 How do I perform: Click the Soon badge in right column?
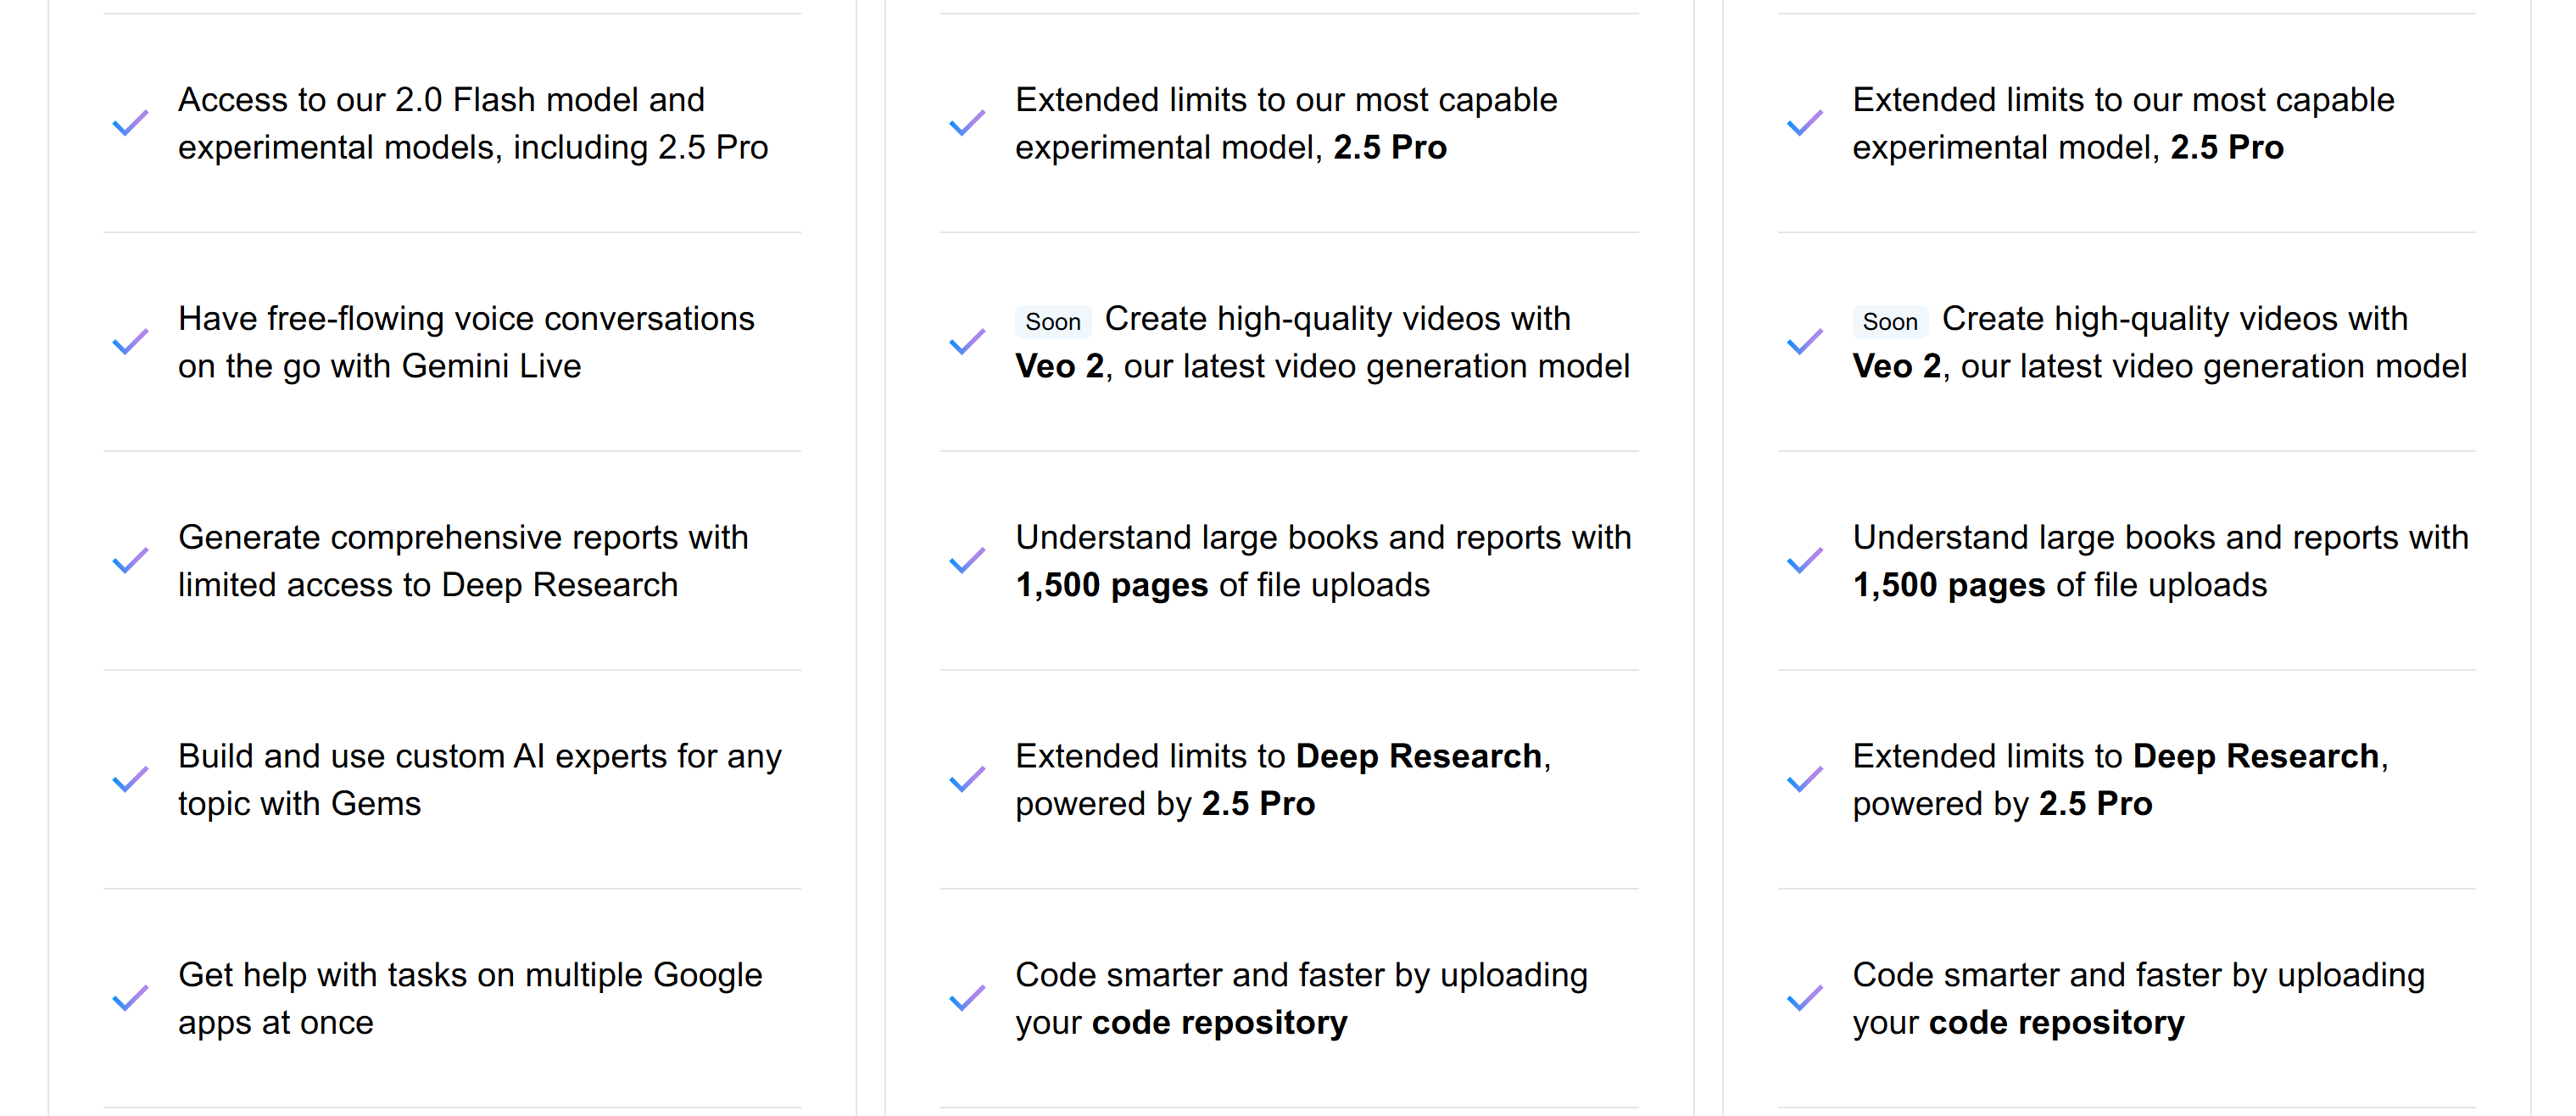point(1890,322)
